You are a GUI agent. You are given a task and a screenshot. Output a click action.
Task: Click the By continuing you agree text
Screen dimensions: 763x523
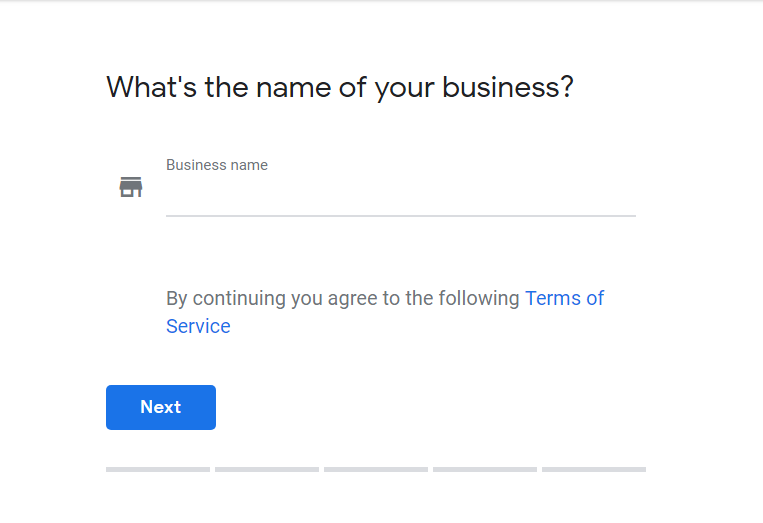[x=343, y=298]
